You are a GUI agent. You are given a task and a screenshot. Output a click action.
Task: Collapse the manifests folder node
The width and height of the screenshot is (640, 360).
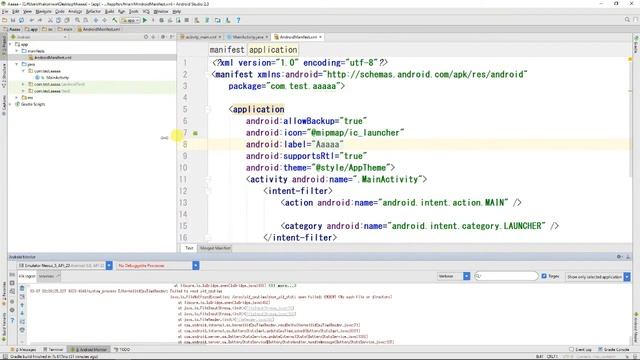coord(17,51)
